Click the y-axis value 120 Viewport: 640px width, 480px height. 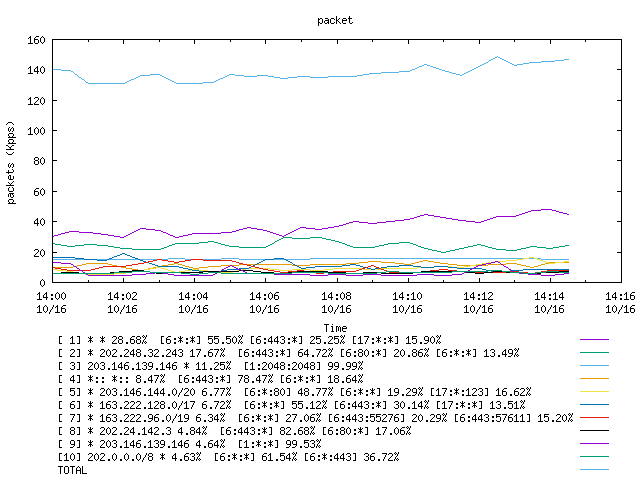click(36, 101)
